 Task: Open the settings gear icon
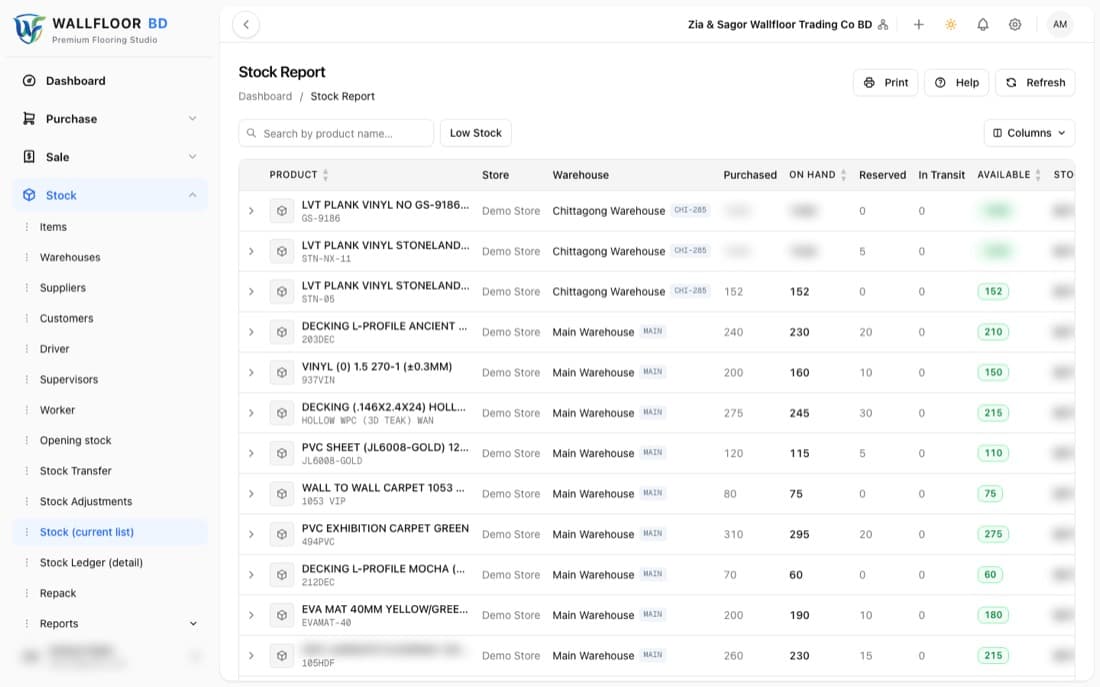(x=1015, y=25)
